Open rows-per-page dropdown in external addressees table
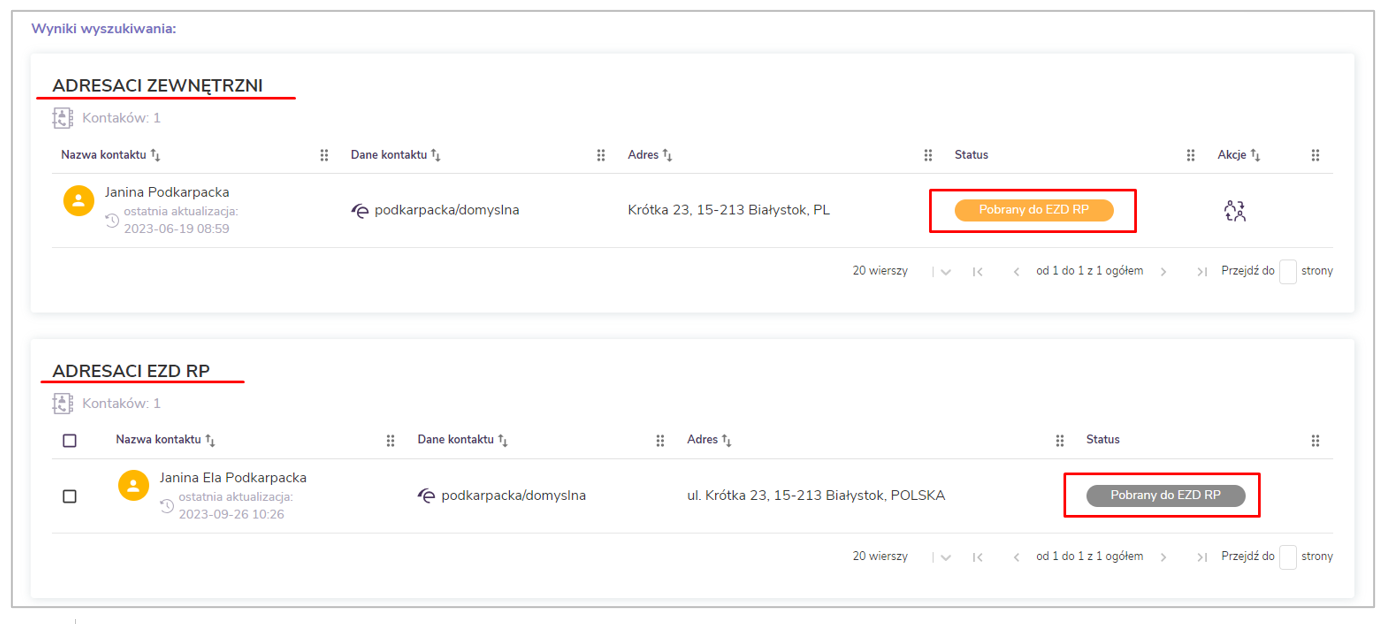1392x624 pixels. coord(945,272)
